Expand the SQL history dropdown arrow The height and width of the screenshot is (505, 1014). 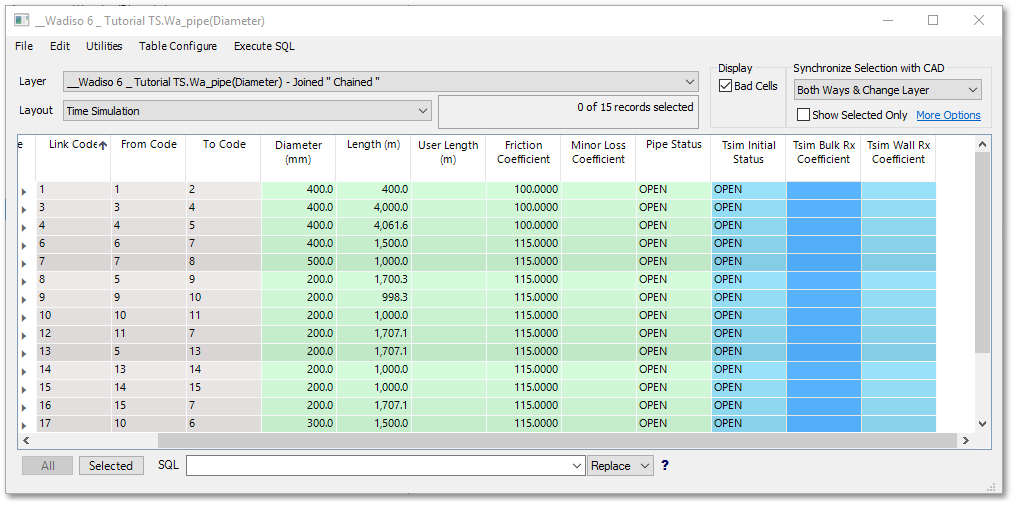[577, 466]
